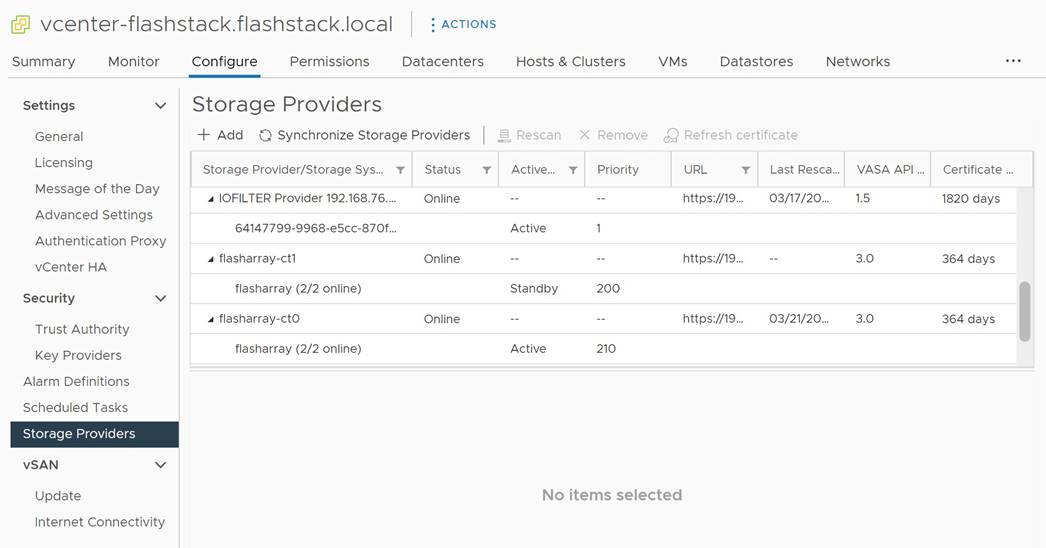Collapse the IOFILTER Provider row
This screenshot has width=1046, height=548.
click(x=210, y=199)
